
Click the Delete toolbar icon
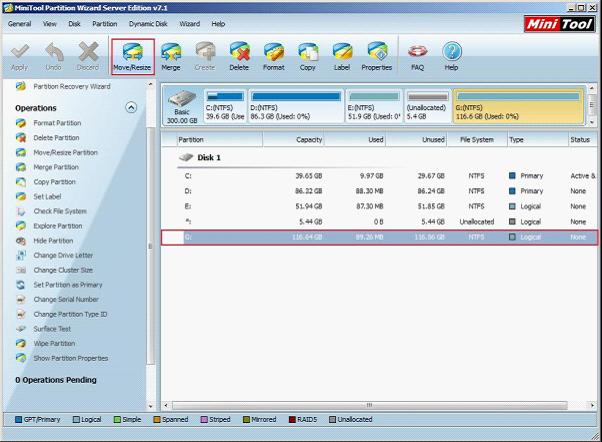(x=239, y=56)
